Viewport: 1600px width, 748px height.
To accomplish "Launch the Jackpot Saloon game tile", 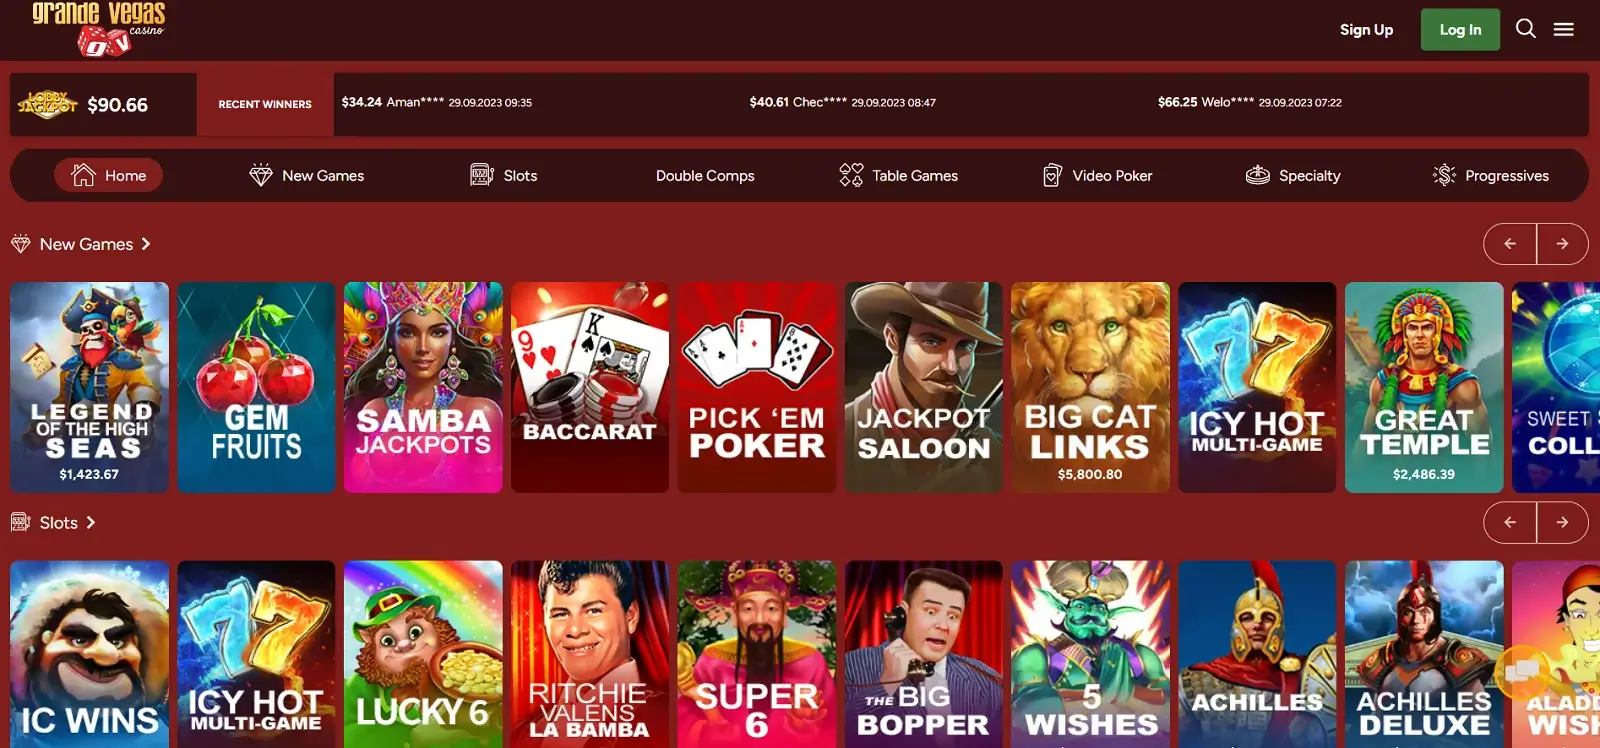I will 923,387.
